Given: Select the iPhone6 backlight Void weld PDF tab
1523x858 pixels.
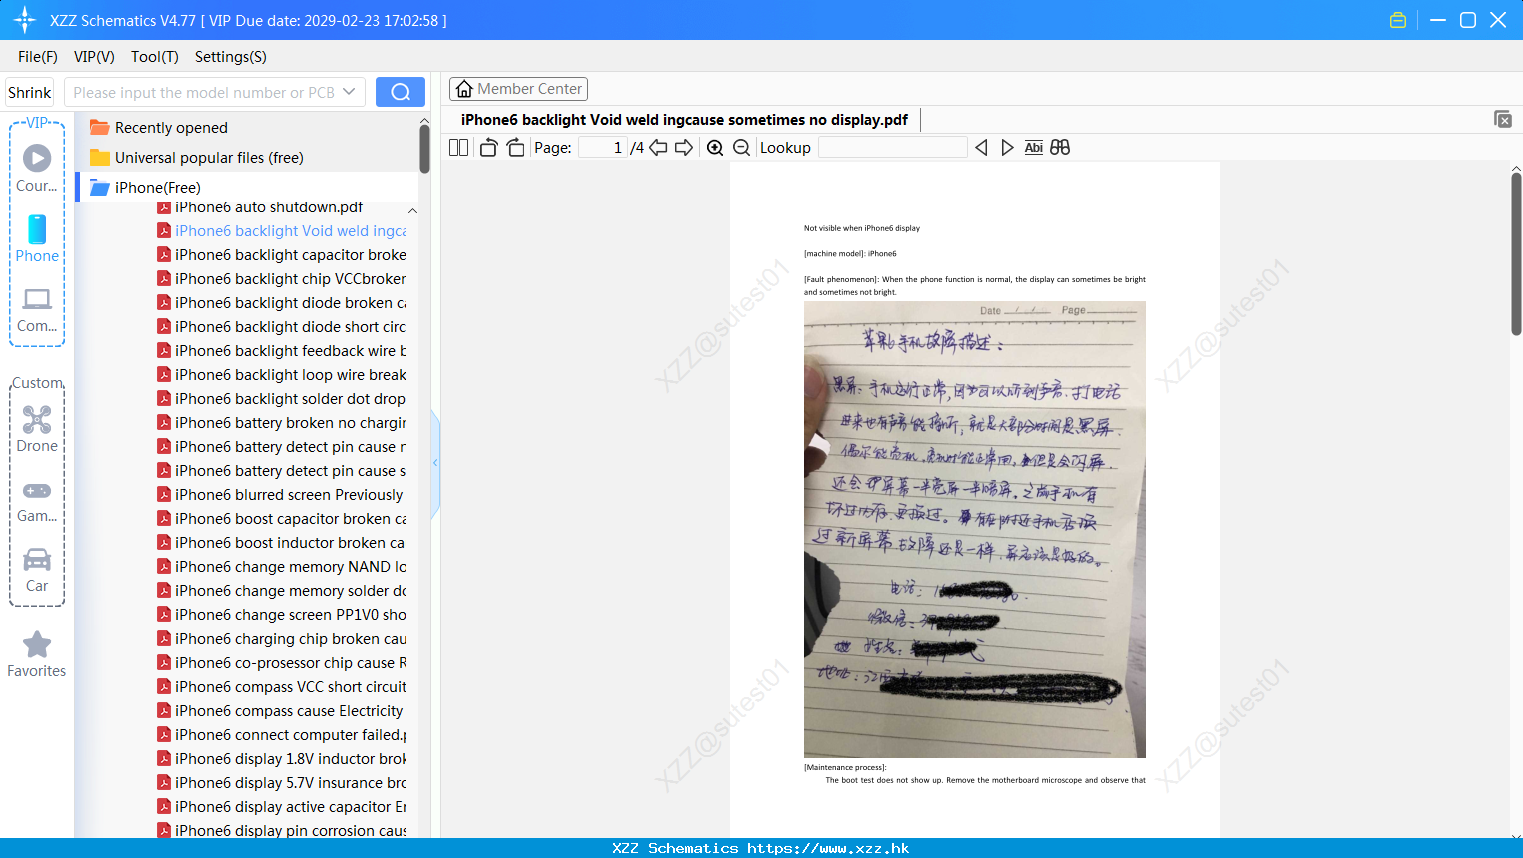Looking at the screenshot, I should click(684, 120).
